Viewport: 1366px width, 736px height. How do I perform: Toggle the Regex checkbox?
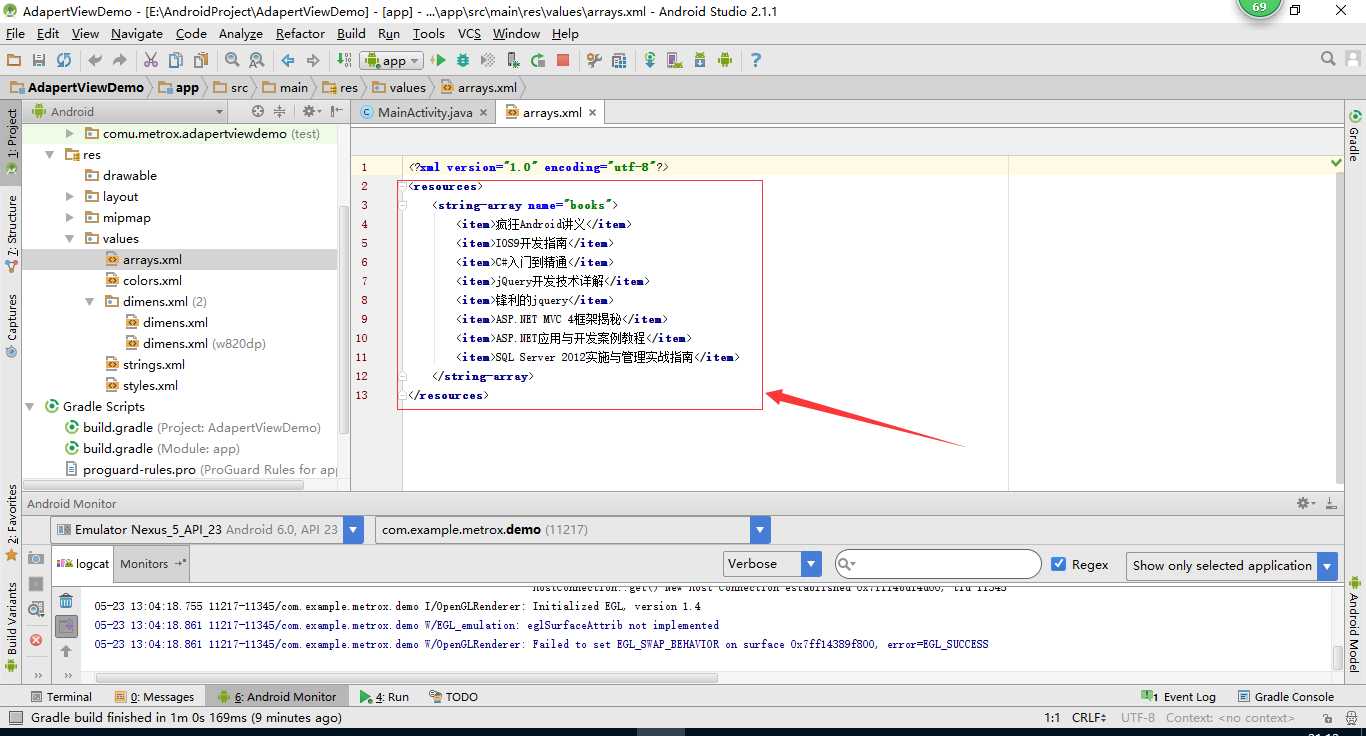1059,565
